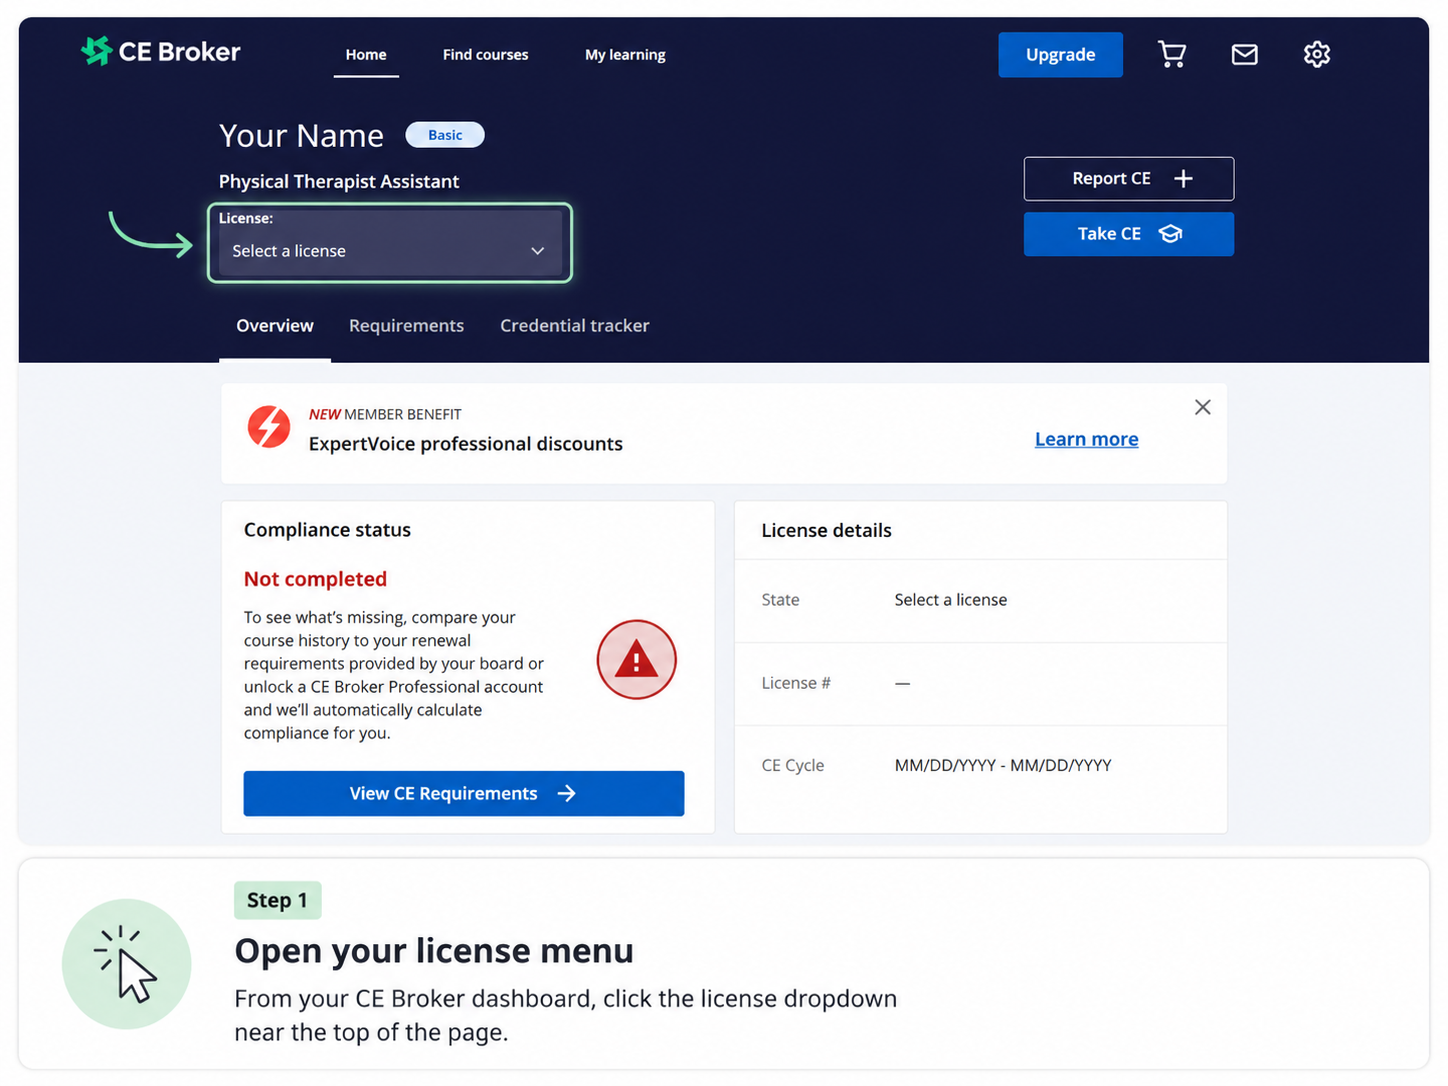Click the Basic account badge

pos(445,135)
